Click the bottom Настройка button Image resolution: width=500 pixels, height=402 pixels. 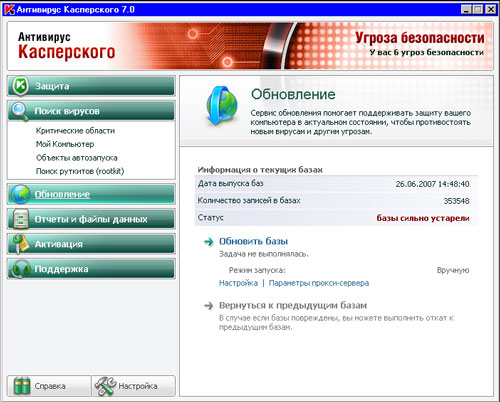133,386
